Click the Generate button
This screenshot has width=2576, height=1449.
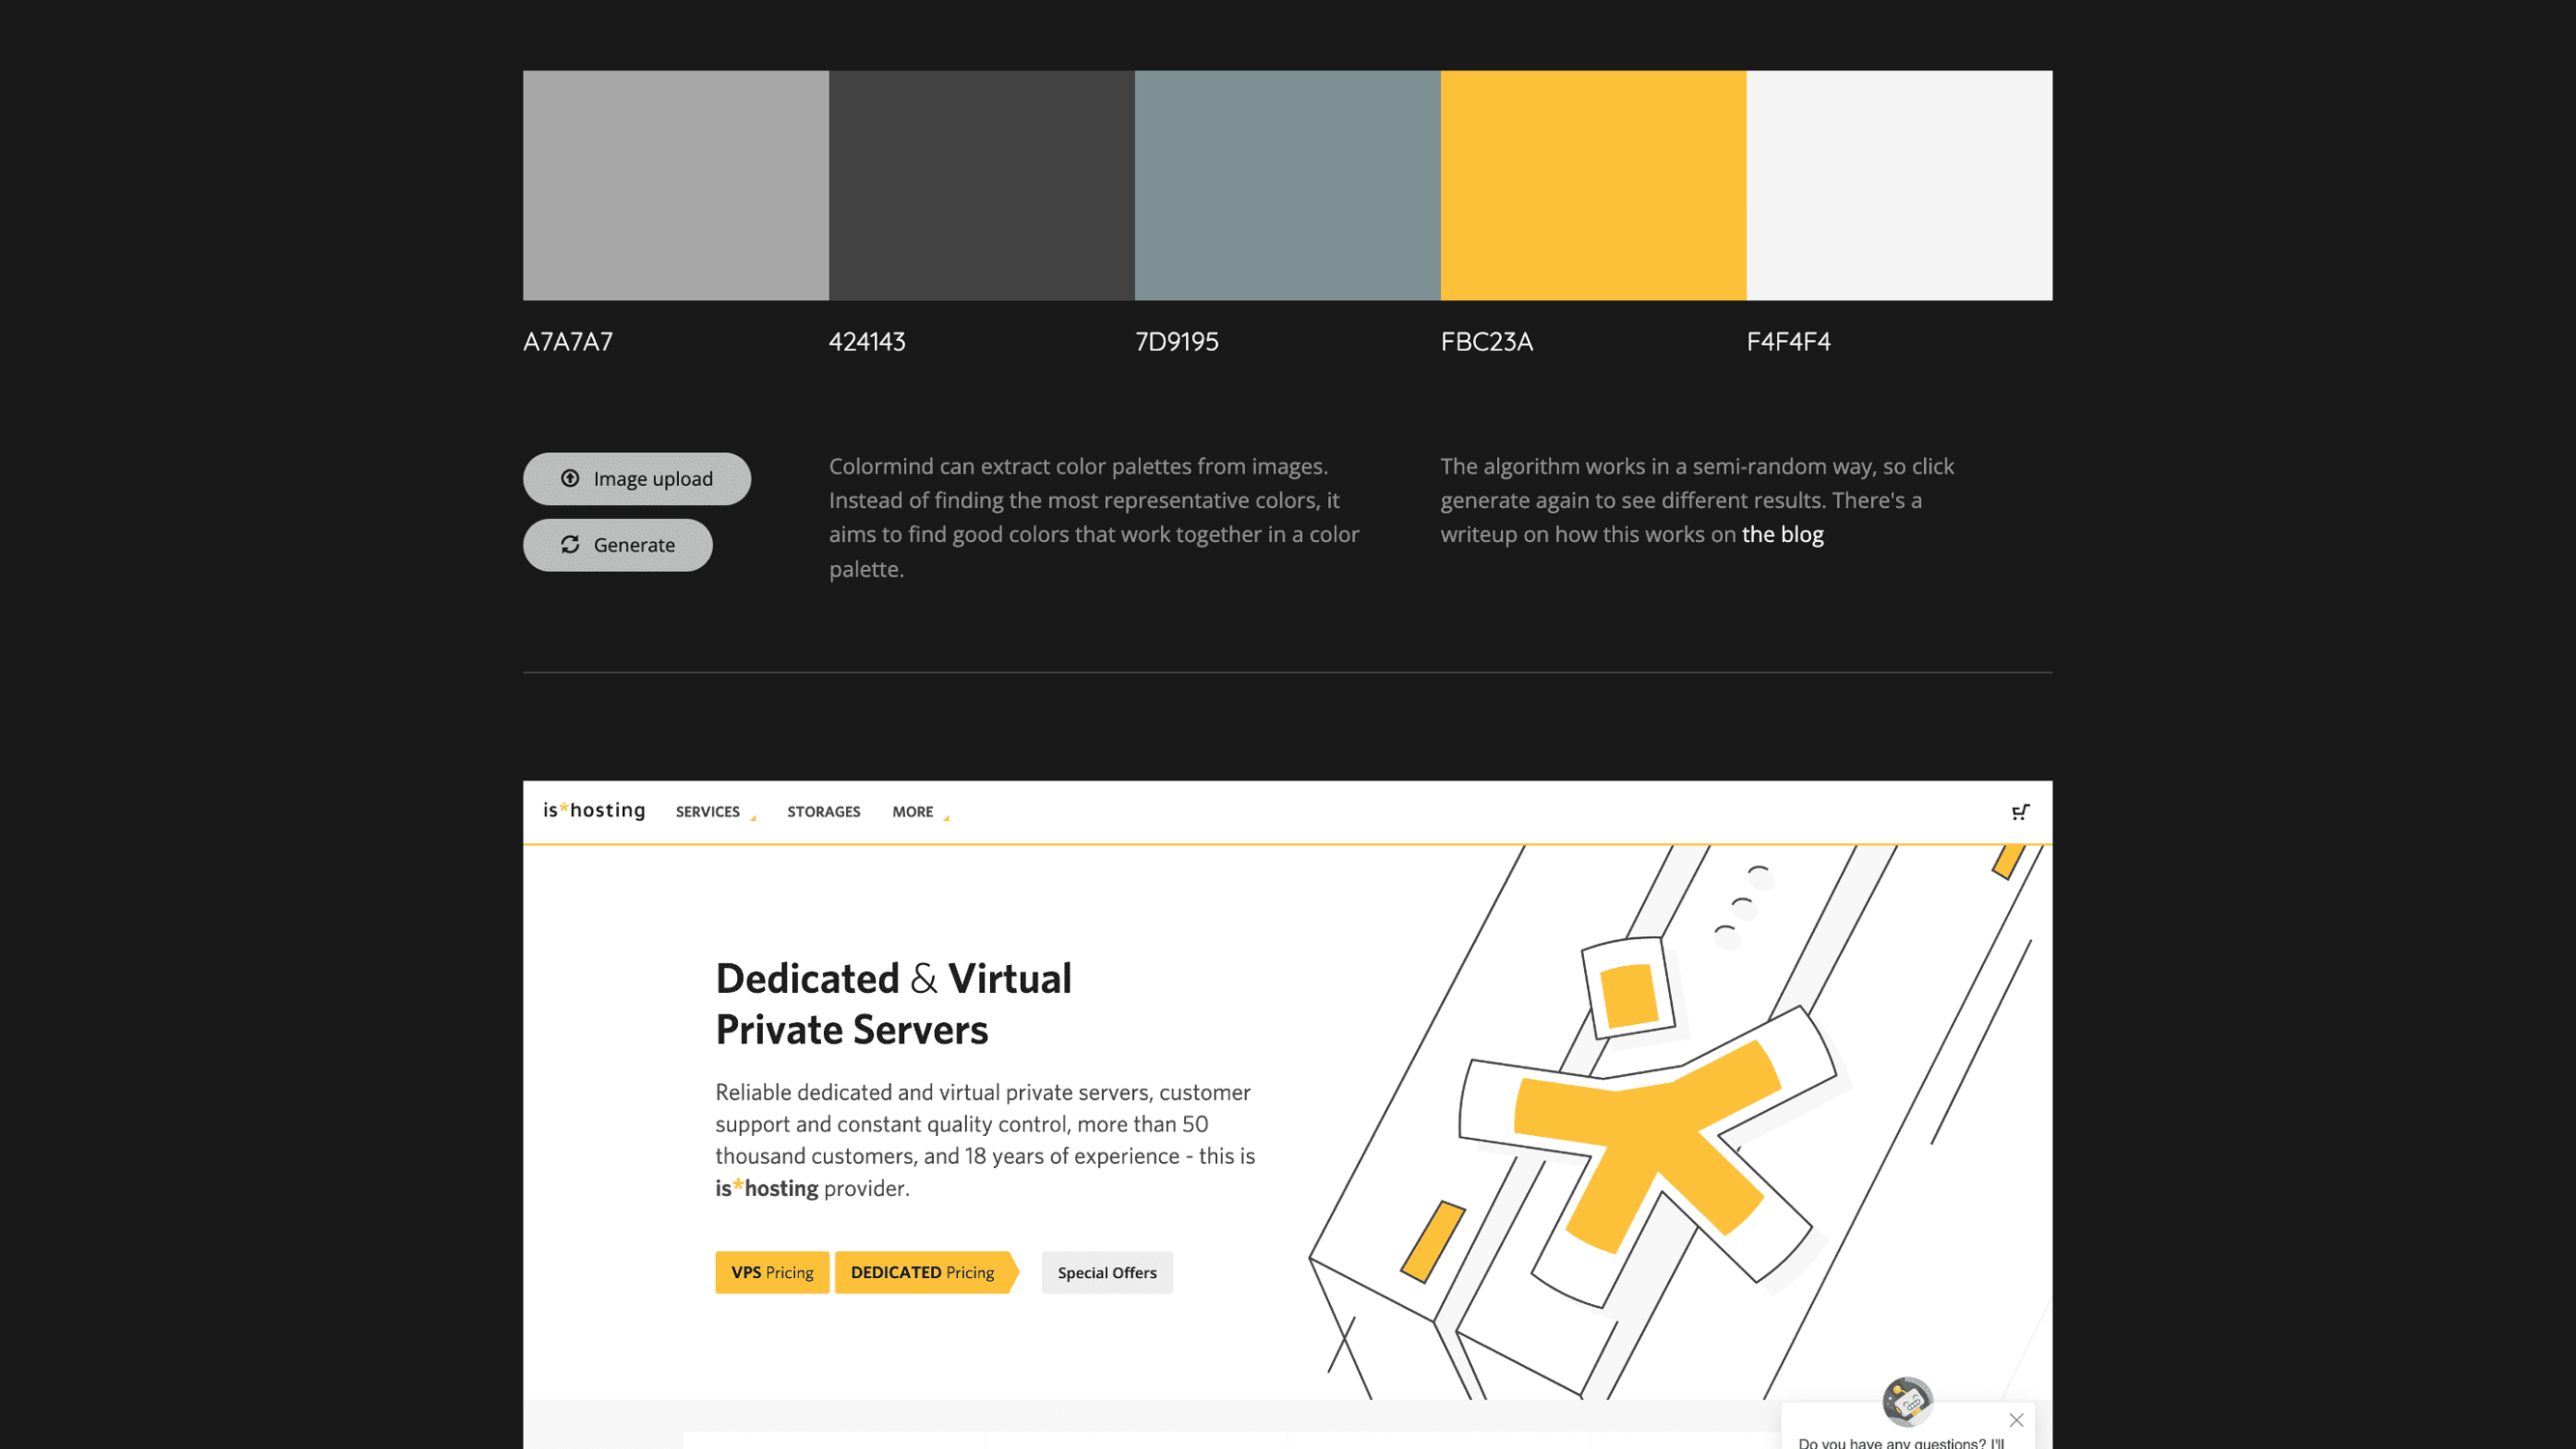(617, 545)
